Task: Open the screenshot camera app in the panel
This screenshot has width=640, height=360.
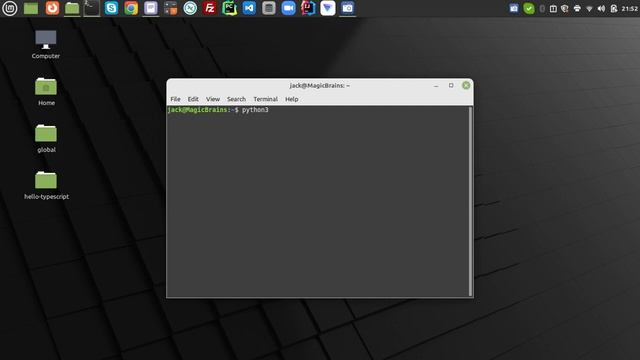Action: (347, 8)
